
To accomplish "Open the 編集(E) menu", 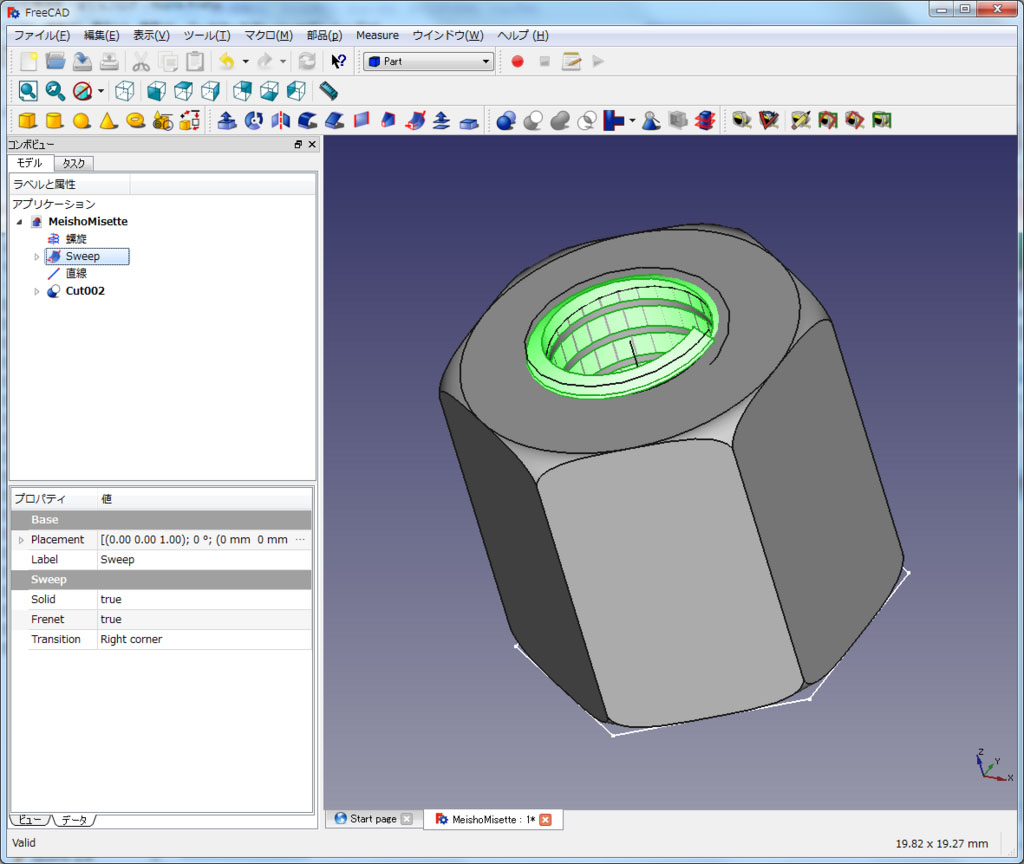I will [x=101, y=35].
